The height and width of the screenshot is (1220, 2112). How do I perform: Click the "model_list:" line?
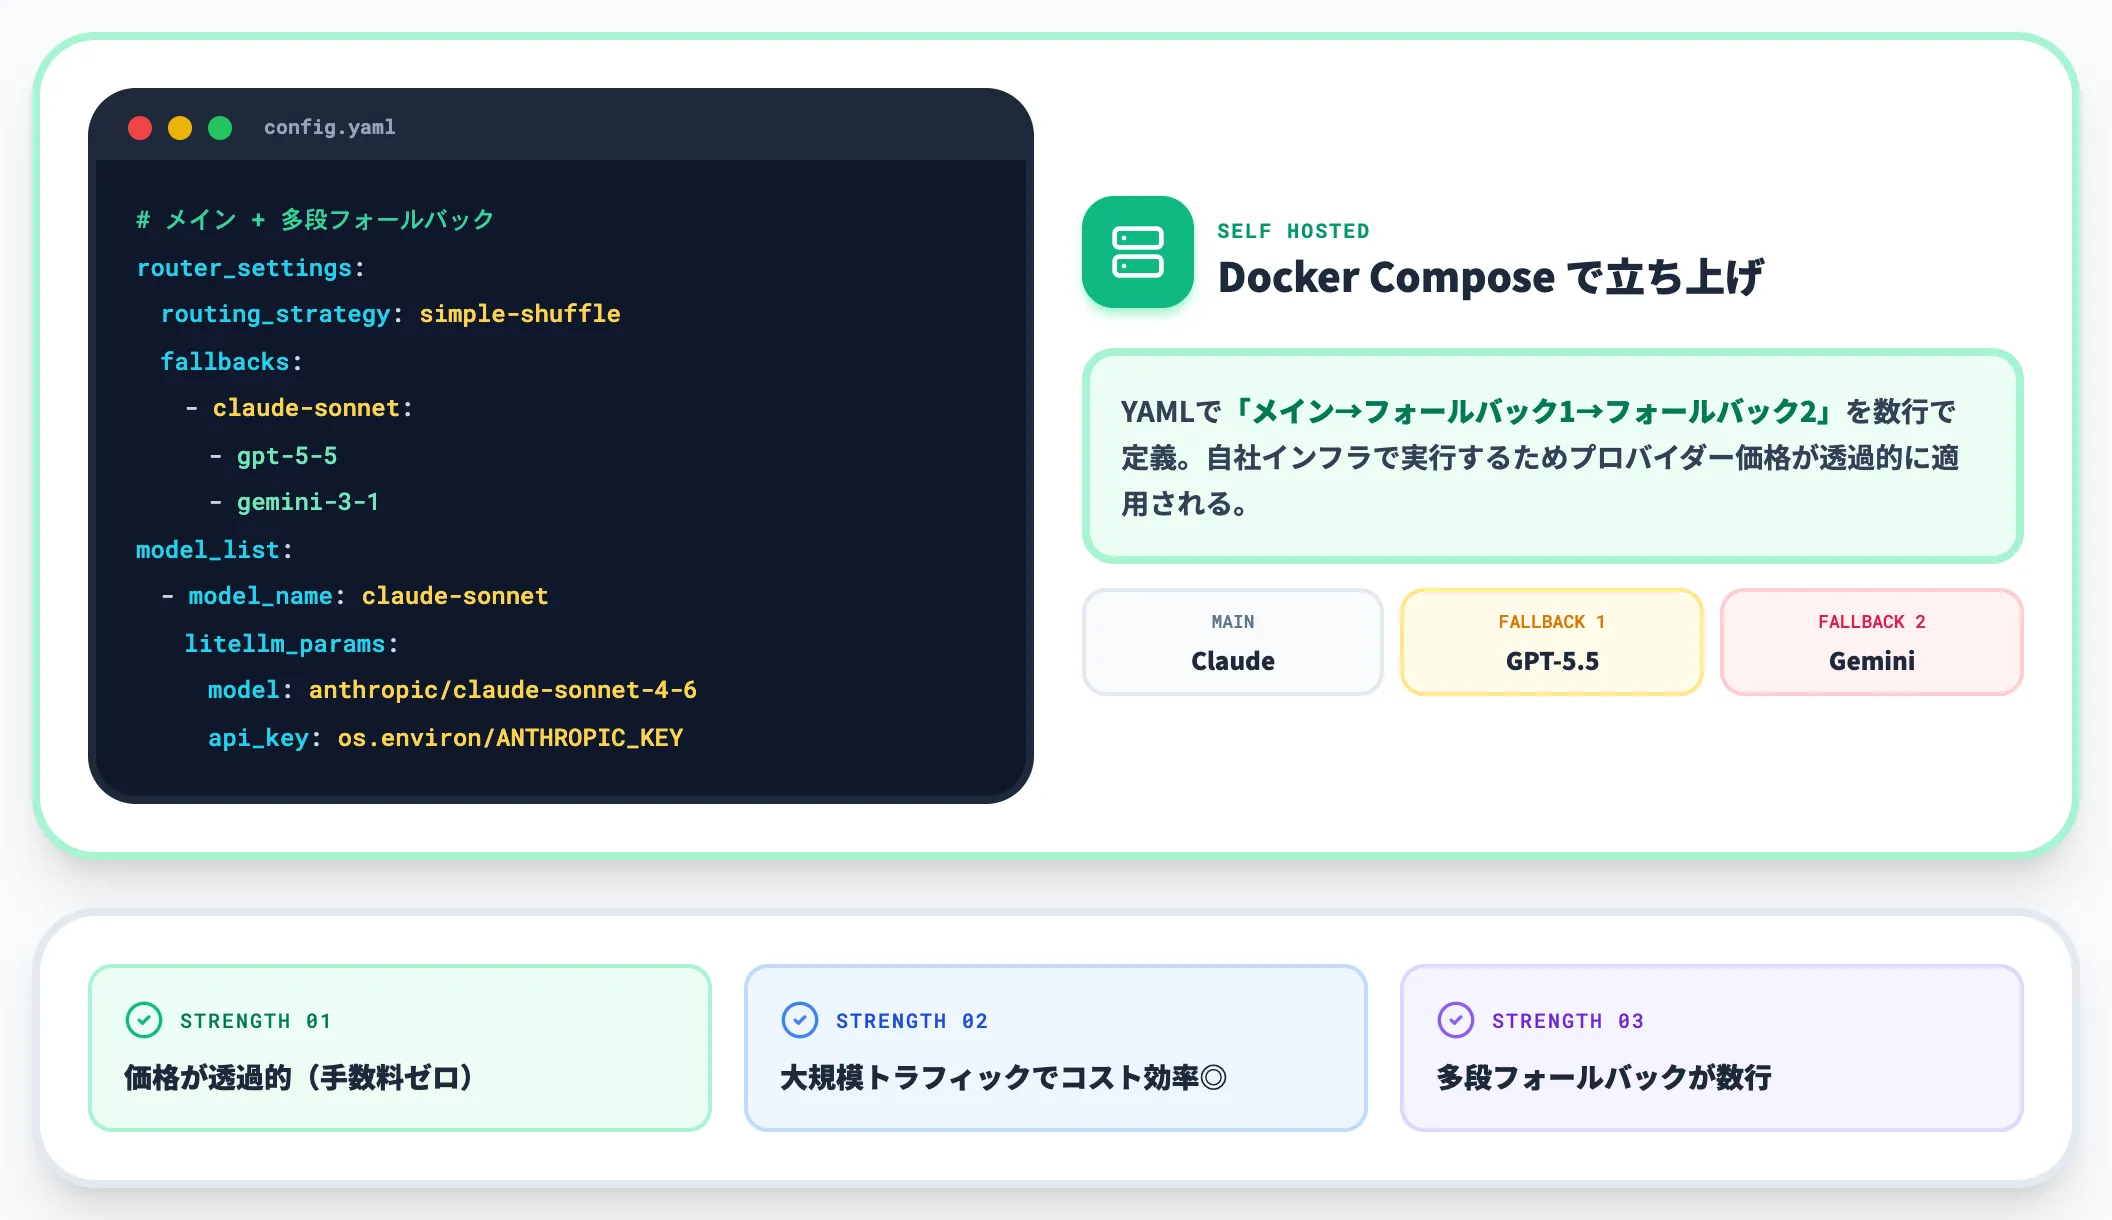[214, 550]
